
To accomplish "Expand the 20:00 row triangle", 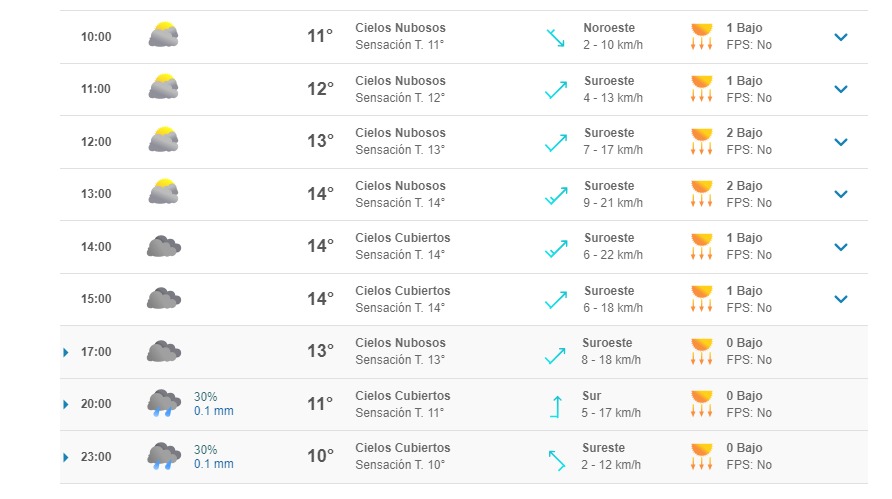I will coord(66,404).
